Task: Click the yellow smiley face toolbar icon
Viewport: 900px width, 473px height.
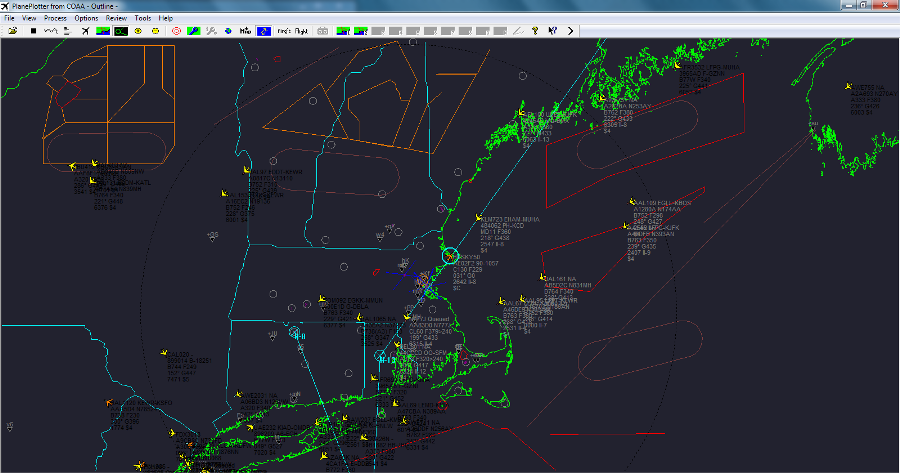Action: pos(156,31)
